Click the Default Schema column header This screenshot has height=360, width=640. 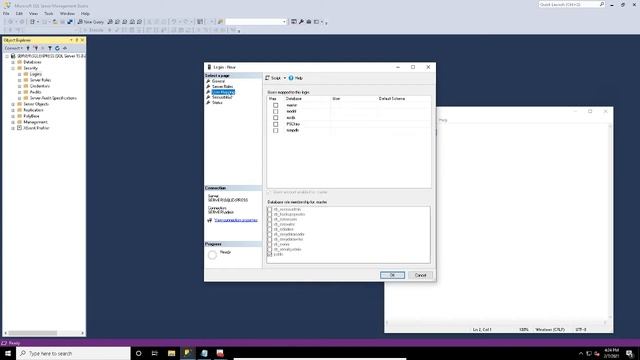pos(392,99)
